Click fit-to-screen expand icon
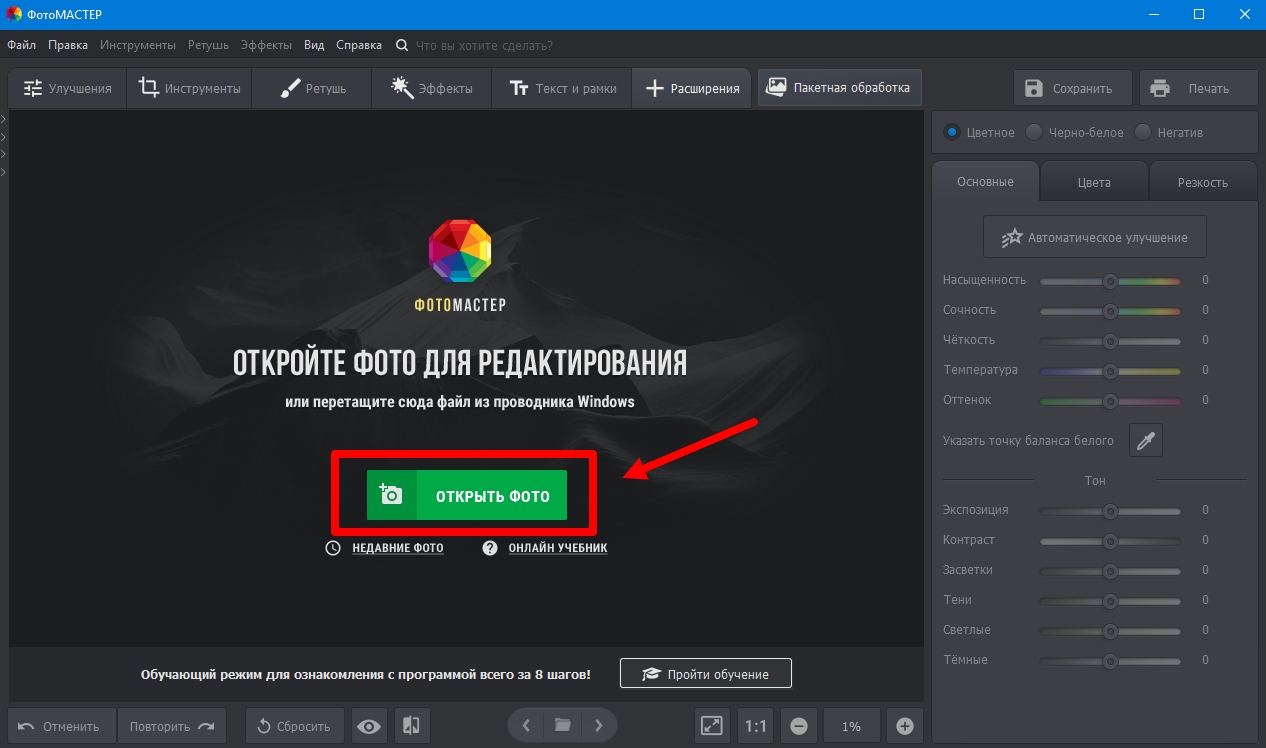1266x748 pixels. click(x=712, y=726)
